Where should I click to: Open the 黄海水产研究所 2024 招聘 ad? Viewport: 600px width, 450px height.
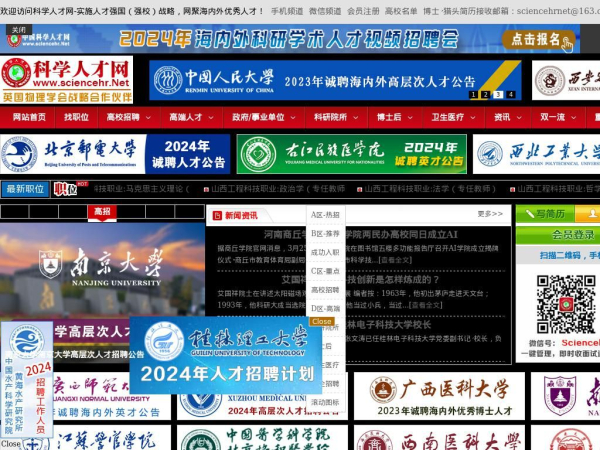(x=27, y=379)
